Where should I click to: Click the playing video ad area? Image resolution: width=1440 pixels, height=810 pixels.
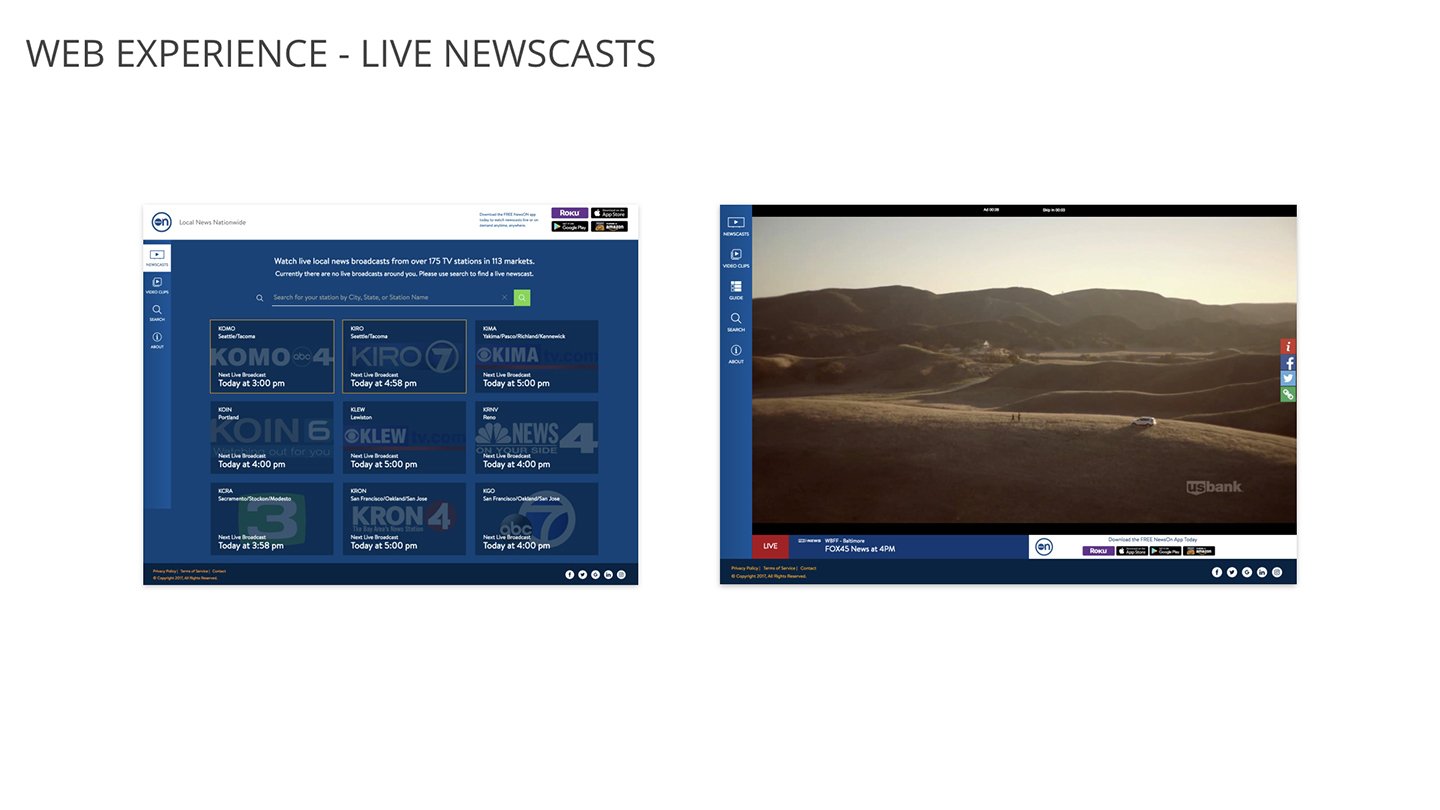[1024, 369]
